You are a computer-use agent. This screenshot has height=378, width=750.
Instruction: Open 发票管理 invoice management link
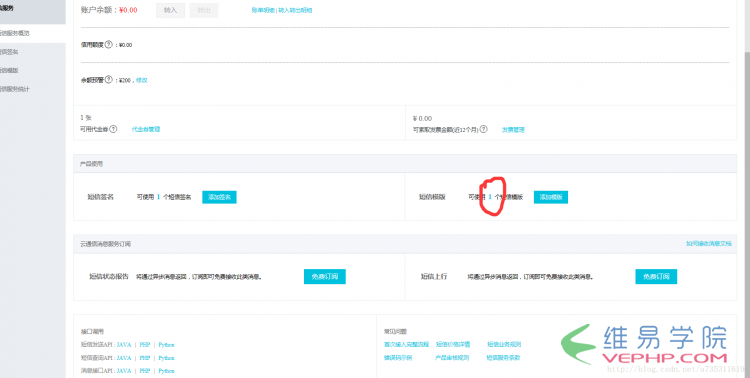(513, 130)
